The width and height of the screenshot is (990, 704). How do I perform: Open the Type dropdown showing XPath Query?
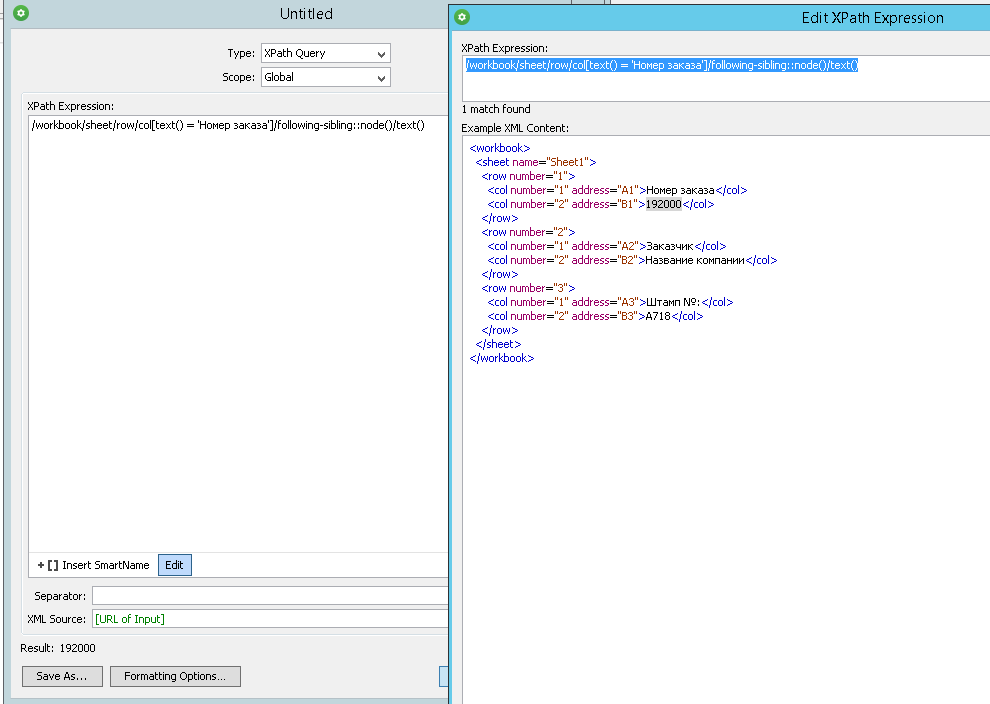(x=325, y=53)
